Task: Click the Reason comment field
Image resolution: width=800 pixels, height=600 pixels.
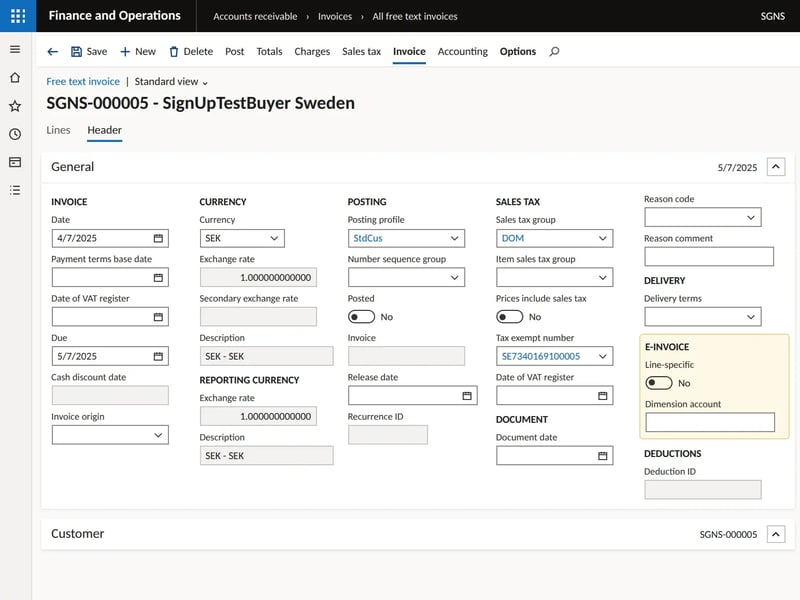Action: [709, 257]
